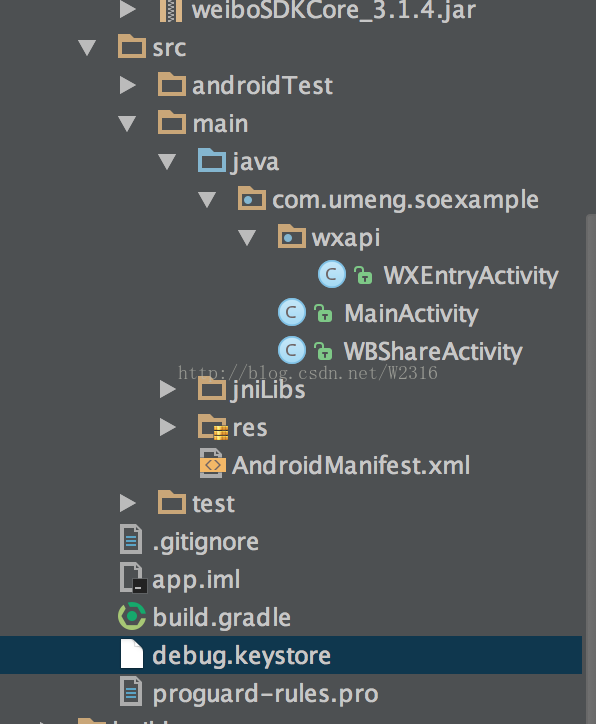Select the androidTest folder label
Image resolution: width=596 pixels, height=724 pixels.
[x=262, y=86]
